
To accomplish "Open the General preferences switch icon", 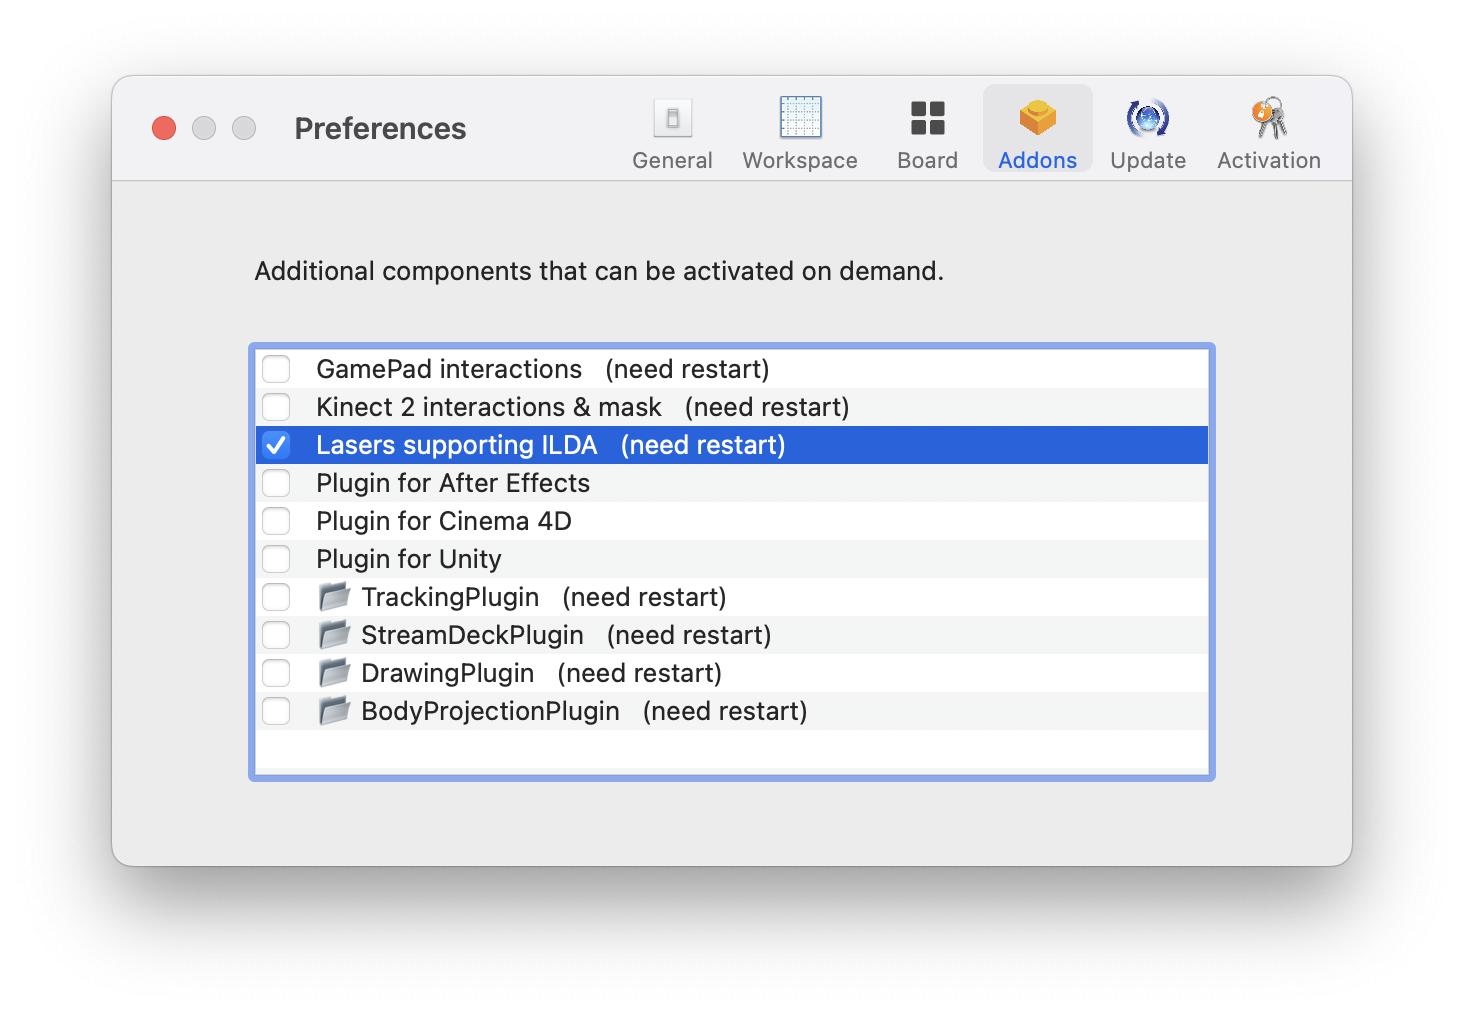I will pyautogui.click(x=672, y=119).
